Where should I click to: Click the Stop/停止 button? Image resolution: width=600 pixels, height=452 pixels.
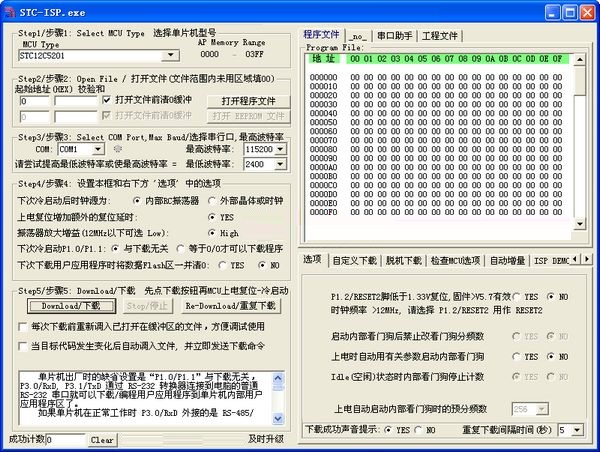pos(147,306)
